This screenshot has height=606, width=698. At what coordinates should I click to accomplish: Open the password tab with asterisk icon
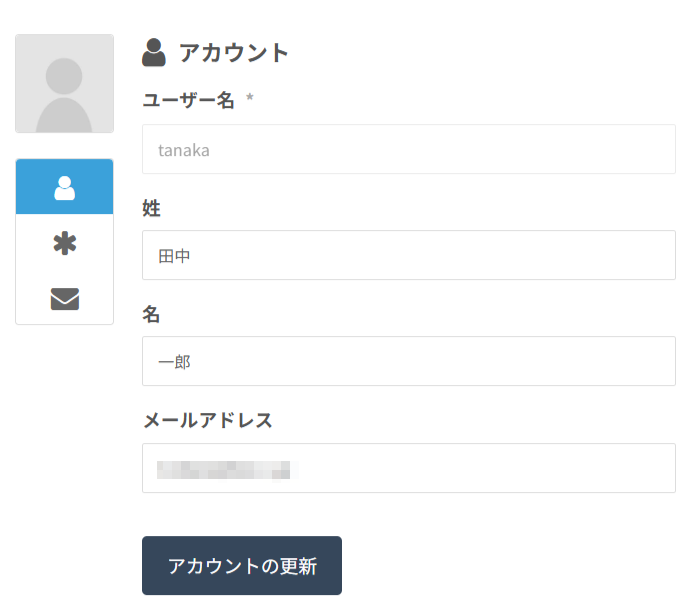pos(65,243)
